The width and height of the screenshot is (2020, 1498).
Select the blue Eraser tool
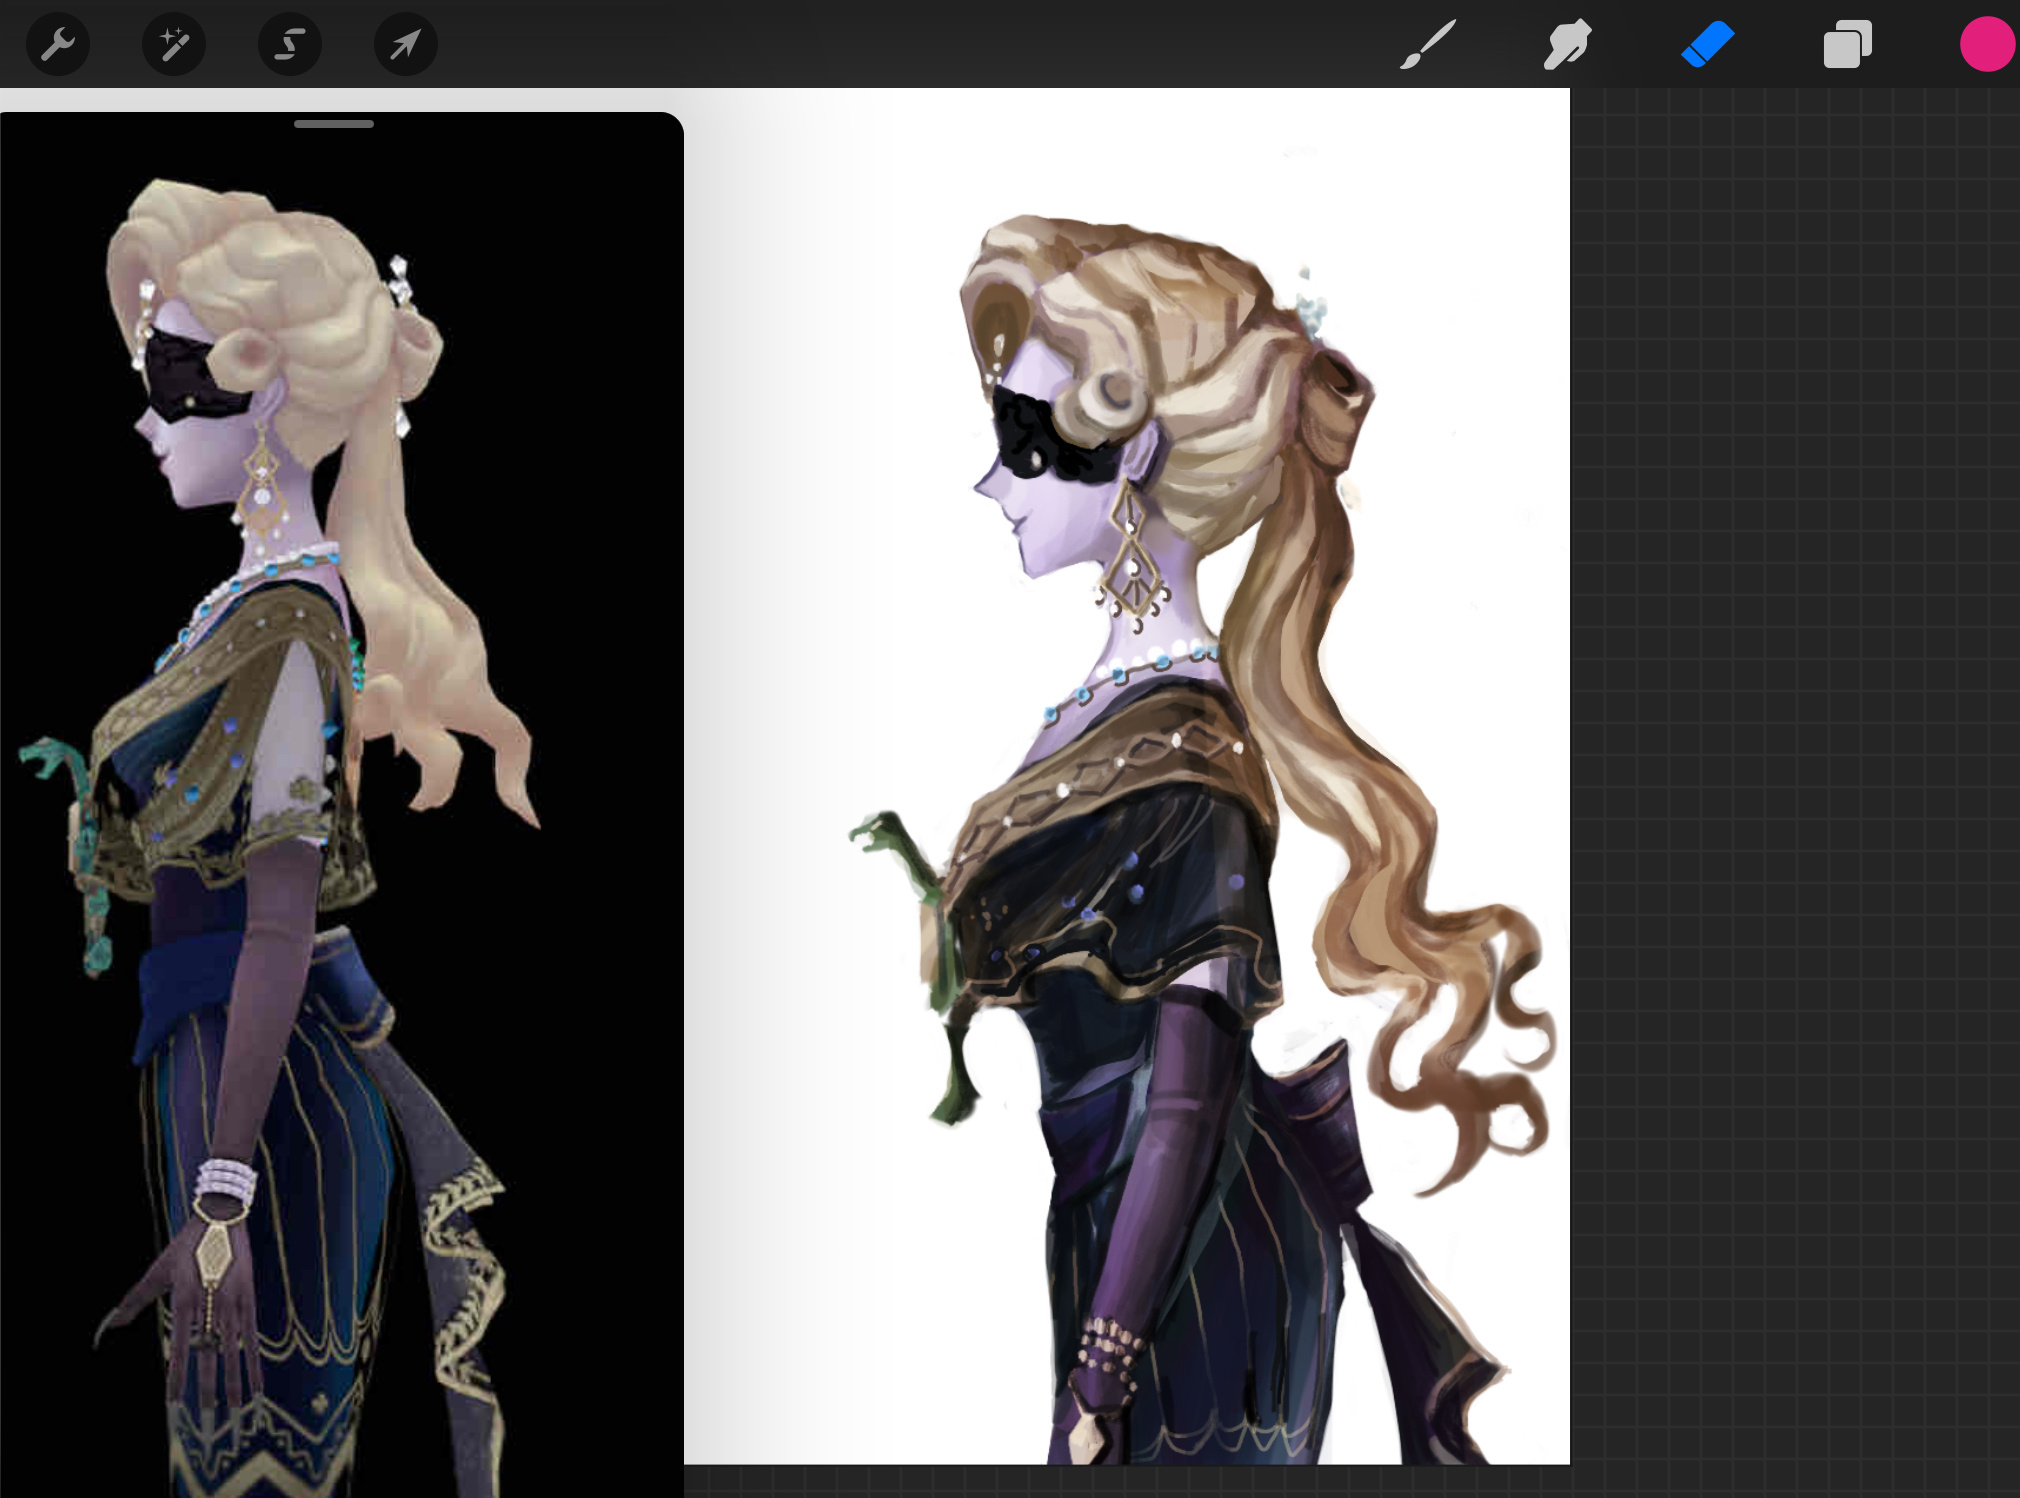click(x=1707, y=45)
